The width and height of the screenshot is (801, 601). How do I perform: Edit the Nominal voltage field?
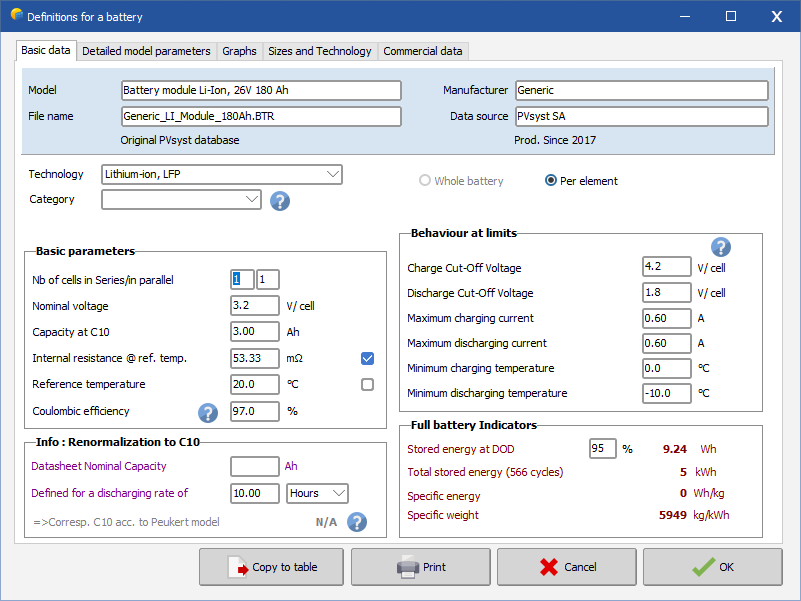pos(255,306)
